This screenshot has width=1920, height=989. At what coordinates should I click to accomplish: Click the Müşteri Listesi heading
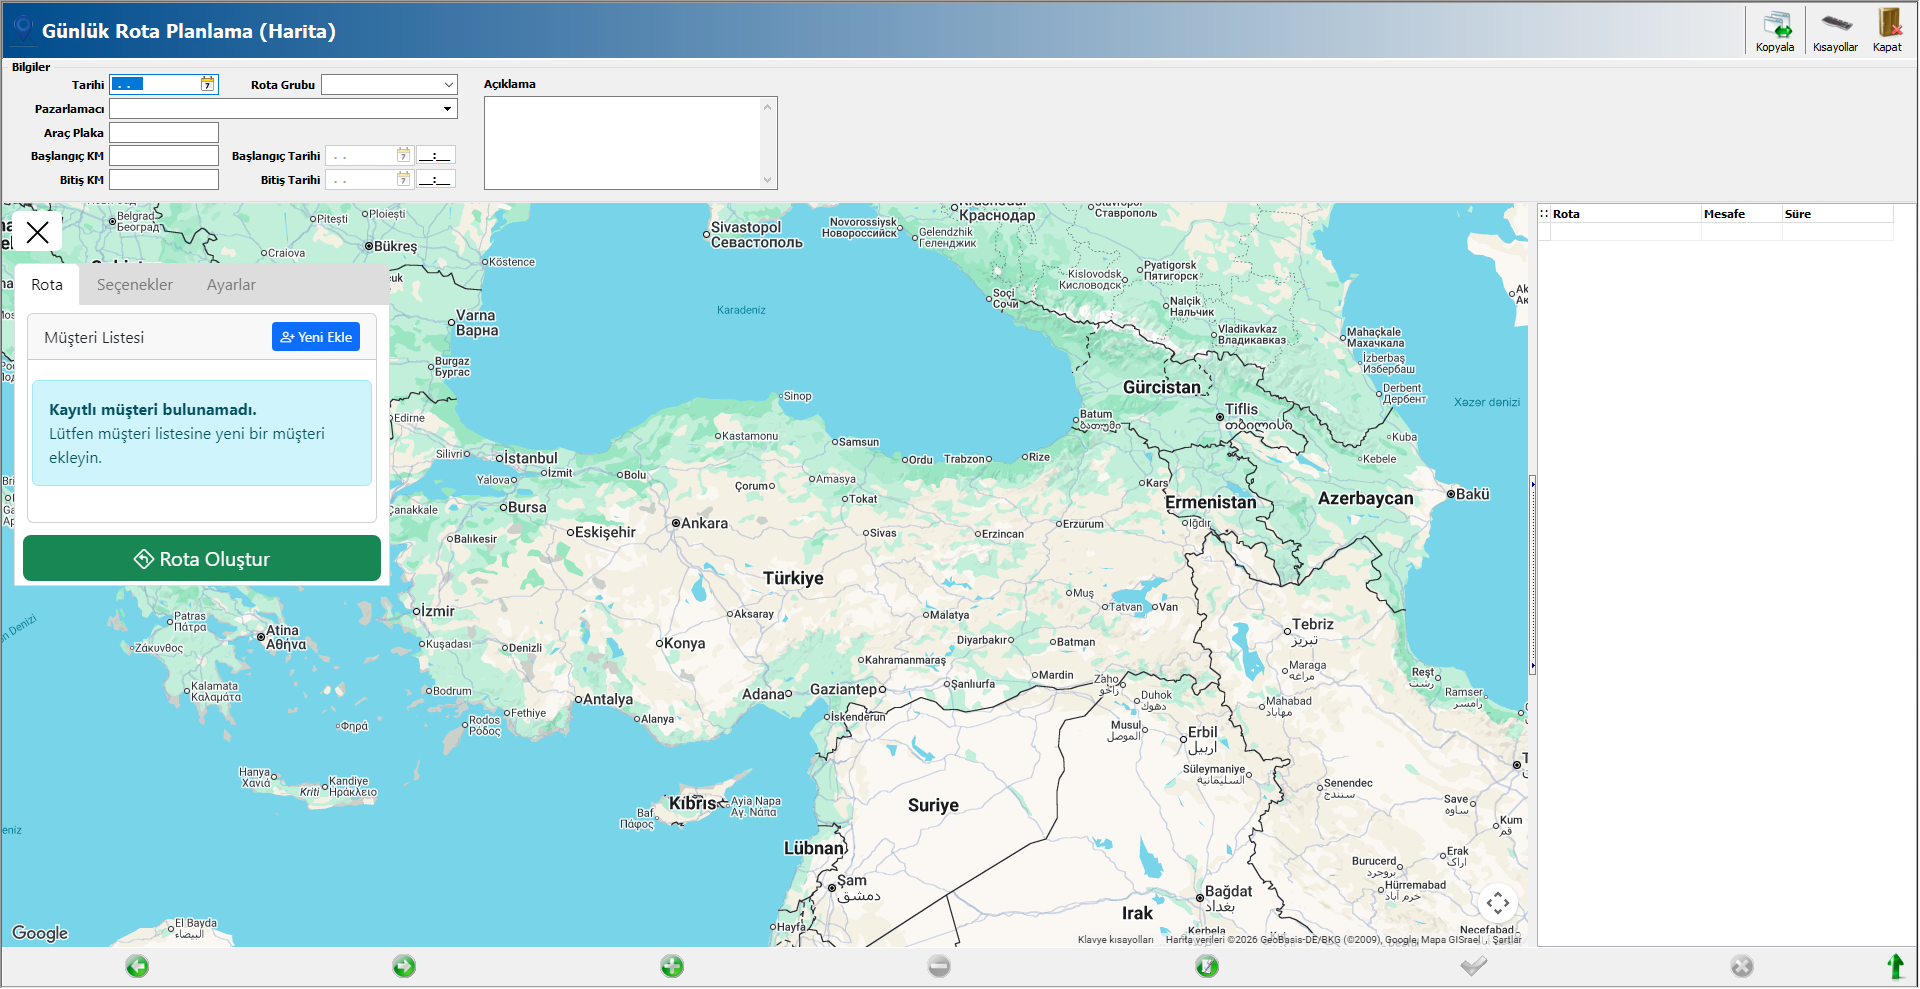click(94, 338)
